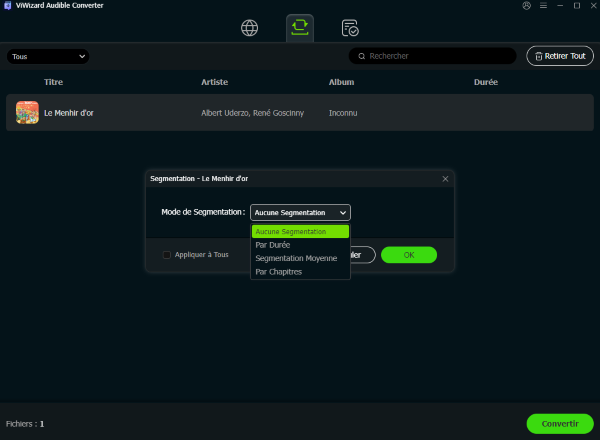Choose Segmentation Moyenne option
The width and height of the screenshot is (600, 440).
[300, 258]
